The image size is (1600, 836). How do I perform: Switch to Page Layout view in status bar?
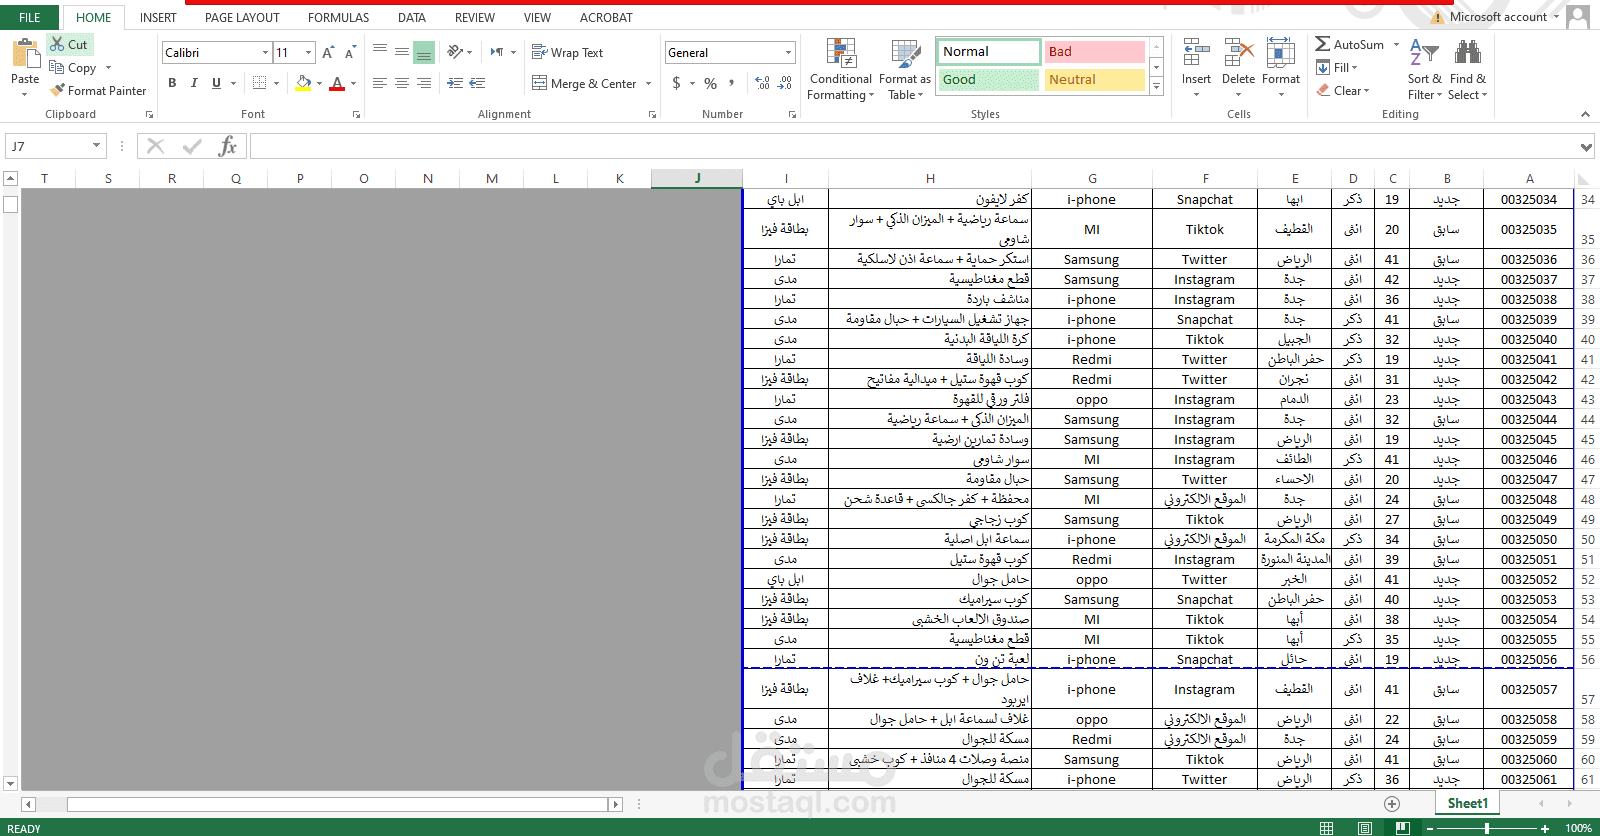point(1365,828)
